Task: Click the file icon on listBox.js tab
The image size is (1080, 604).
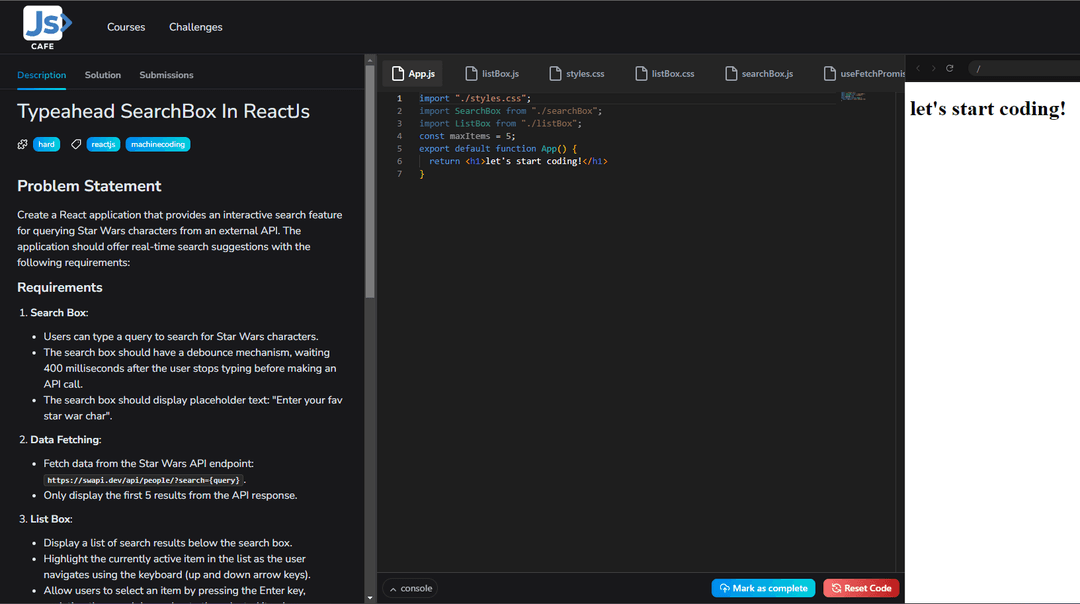Action: coord(471,74)
